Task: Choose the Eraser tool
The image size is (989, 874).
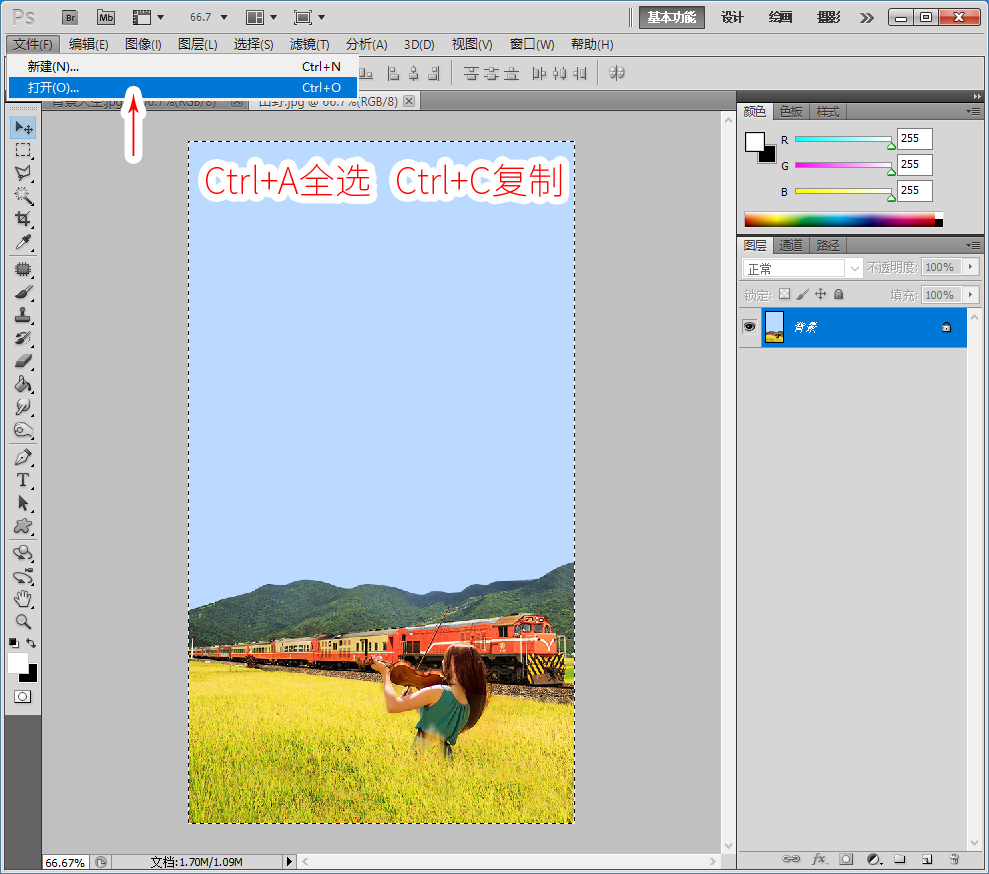Action: (23, 361)
